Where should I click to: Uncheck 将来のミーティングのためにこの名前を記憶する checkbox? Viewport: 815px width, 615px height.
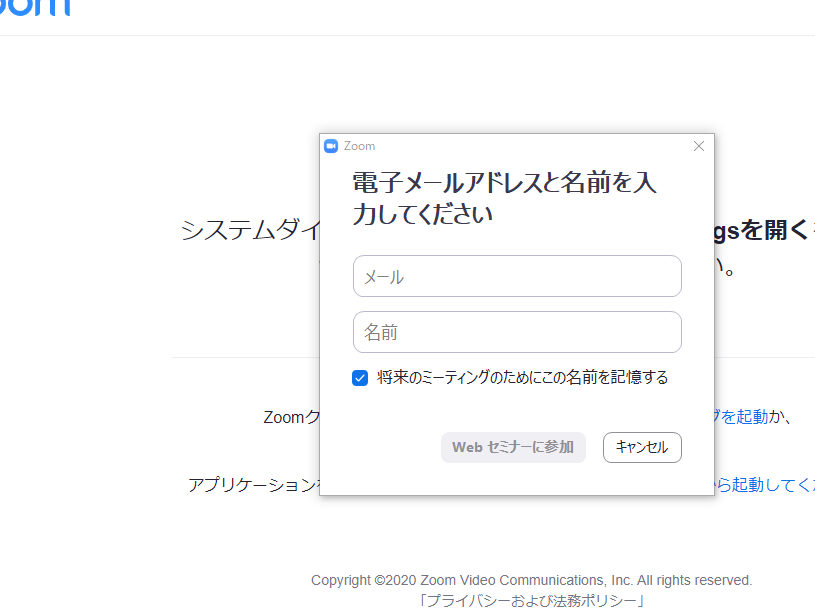360,378
